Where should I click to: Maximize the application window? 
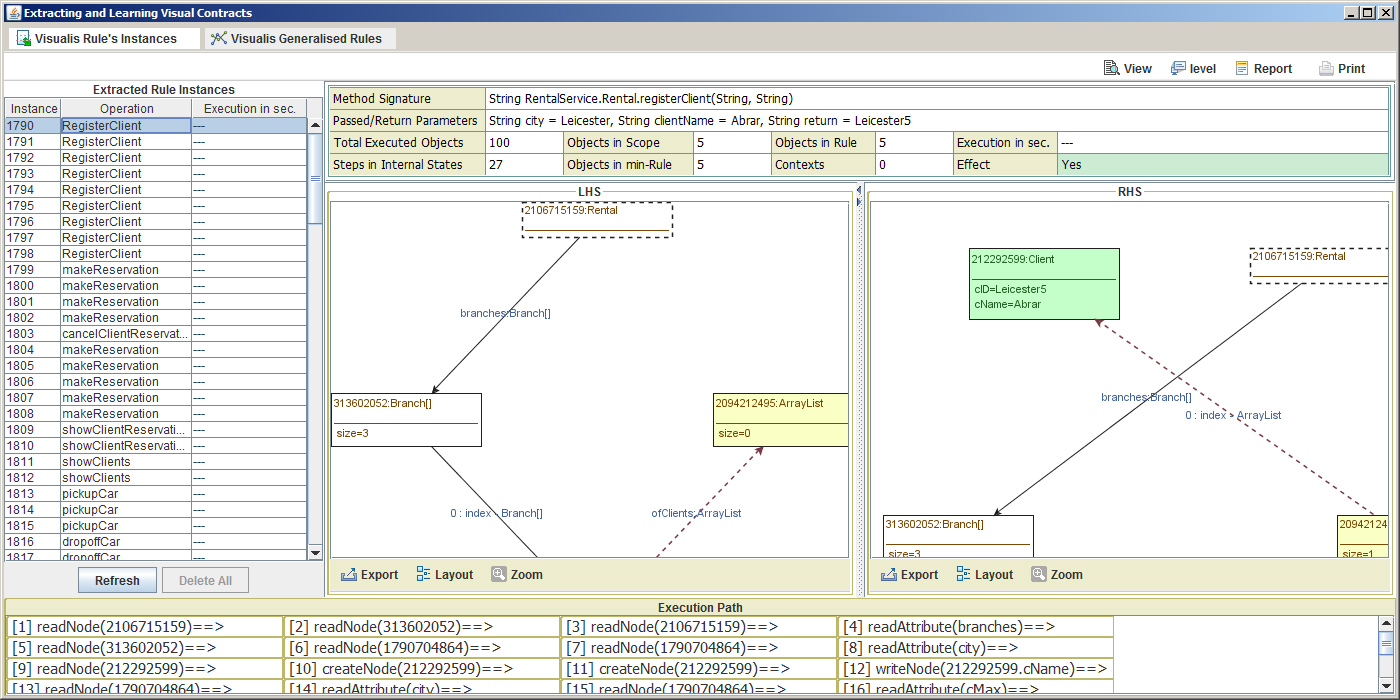coord(1367,13)
